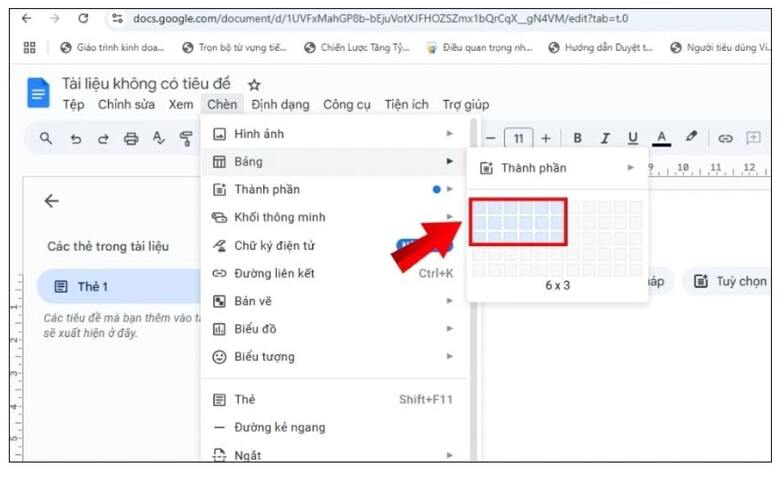Insert a link from the toolbar
780x477 pixels.
726,139
